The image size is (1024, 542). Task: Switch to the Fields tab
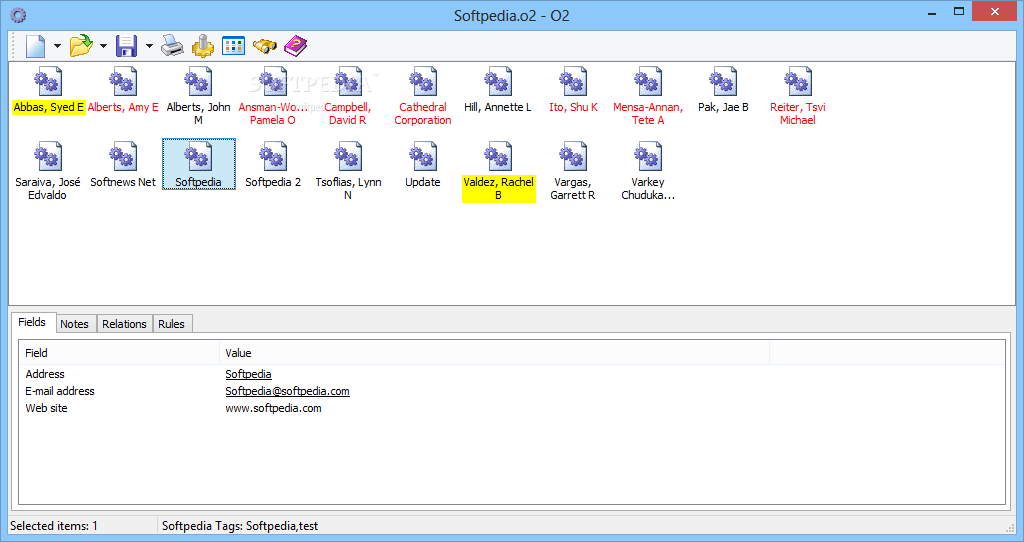coord(33,322)
